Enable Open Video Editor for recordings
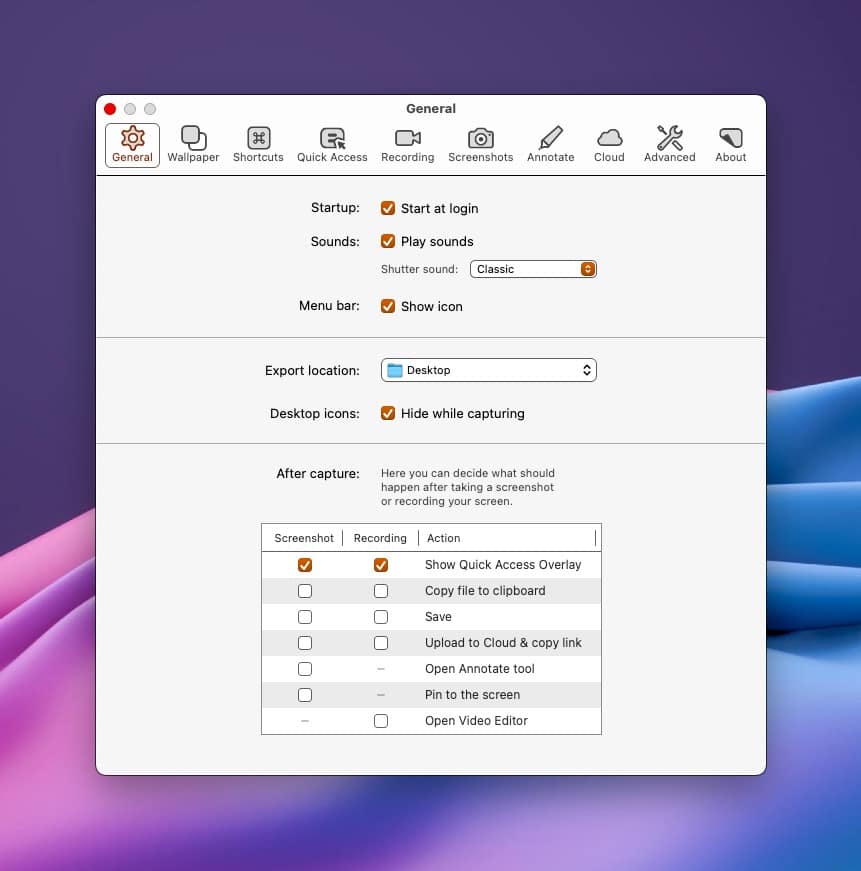Image resolution: width=861 pixels, height=871 pixels. coord(381,721)
